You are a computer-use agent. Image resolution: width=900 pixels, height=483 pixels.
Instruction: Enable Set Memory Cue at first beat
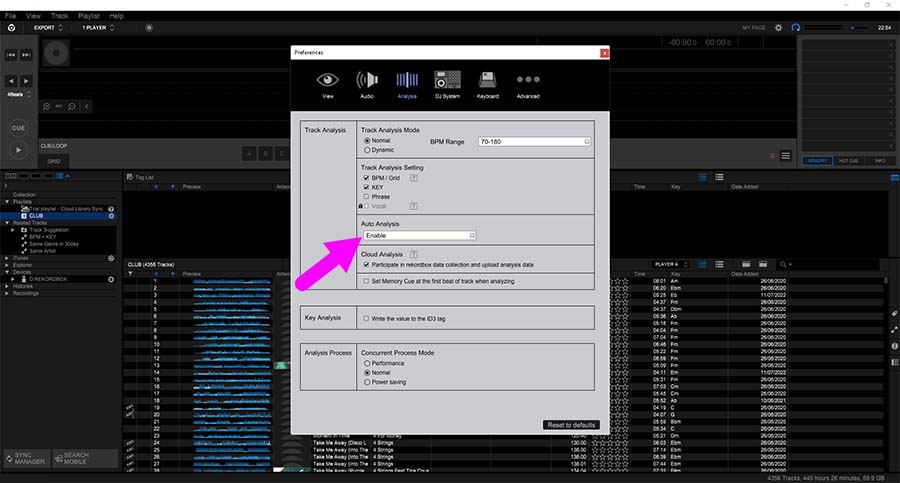pyautogui.click(x=366, y=281)
